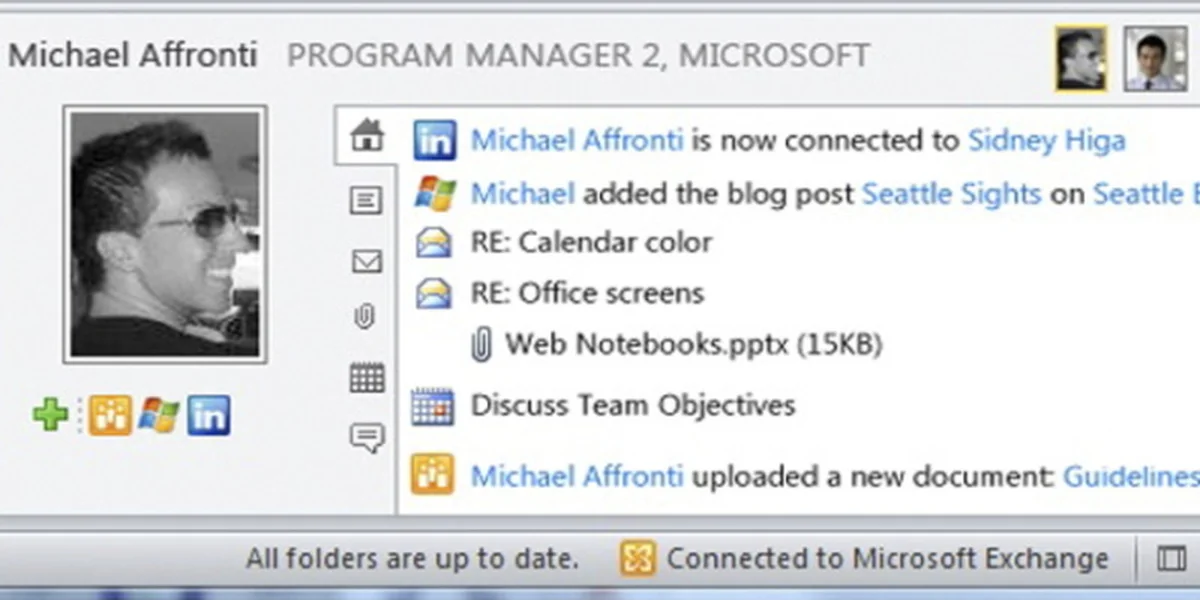The image size is (1200, 600).
Task: Open the Home all-items tab icon
Action: pyautogui.click(x=367, y=136)
